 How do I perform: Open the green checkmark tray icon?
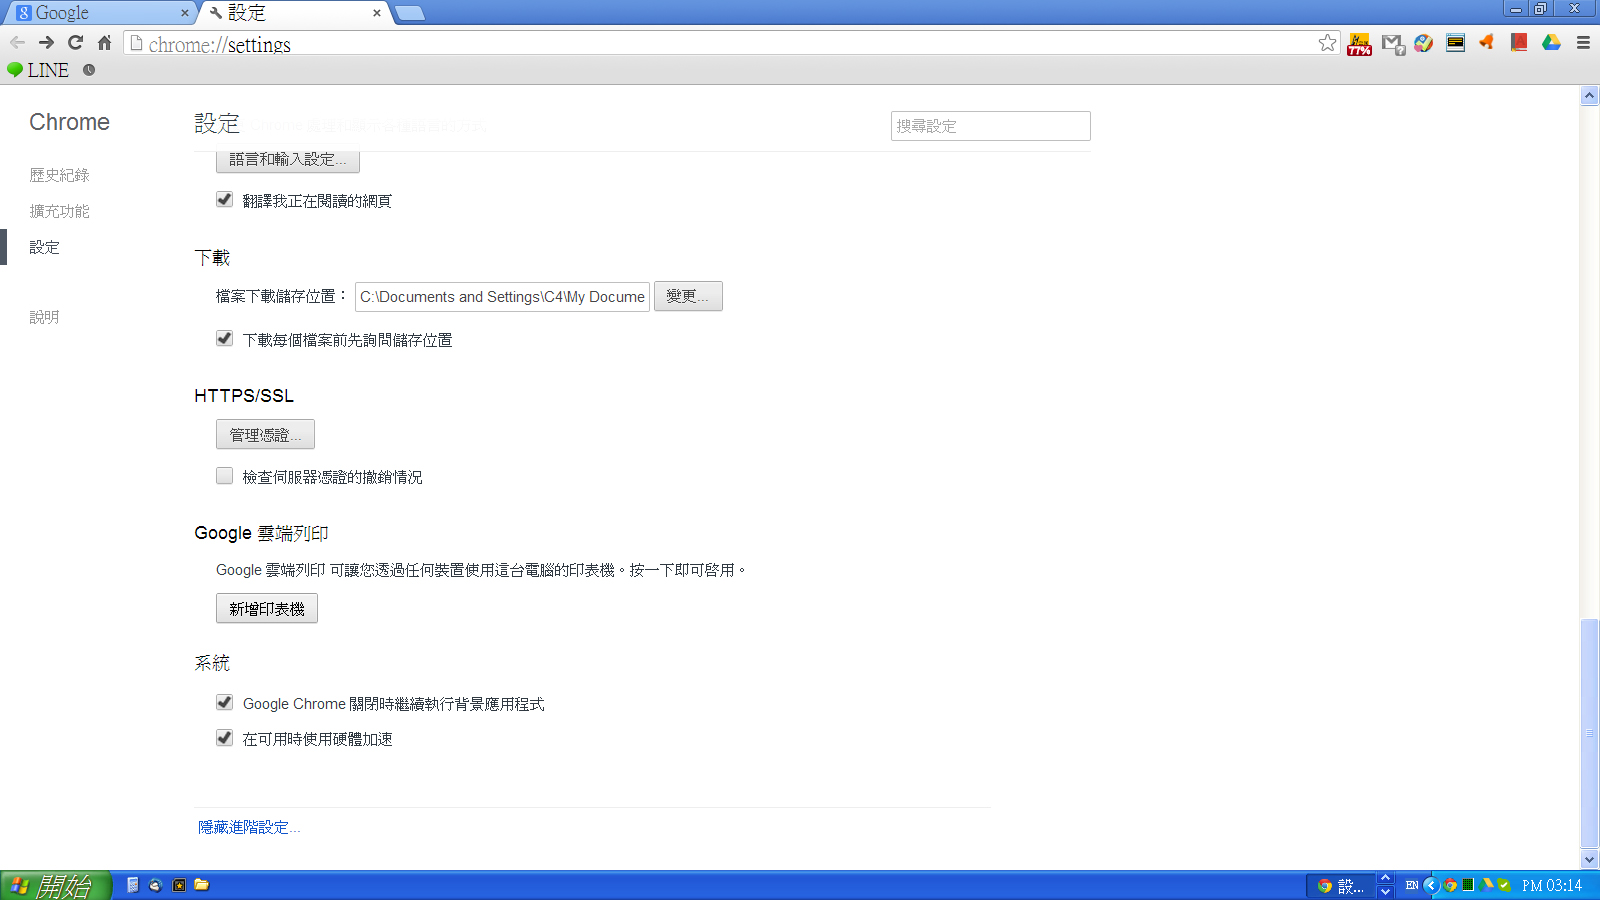coord(1504,885)
